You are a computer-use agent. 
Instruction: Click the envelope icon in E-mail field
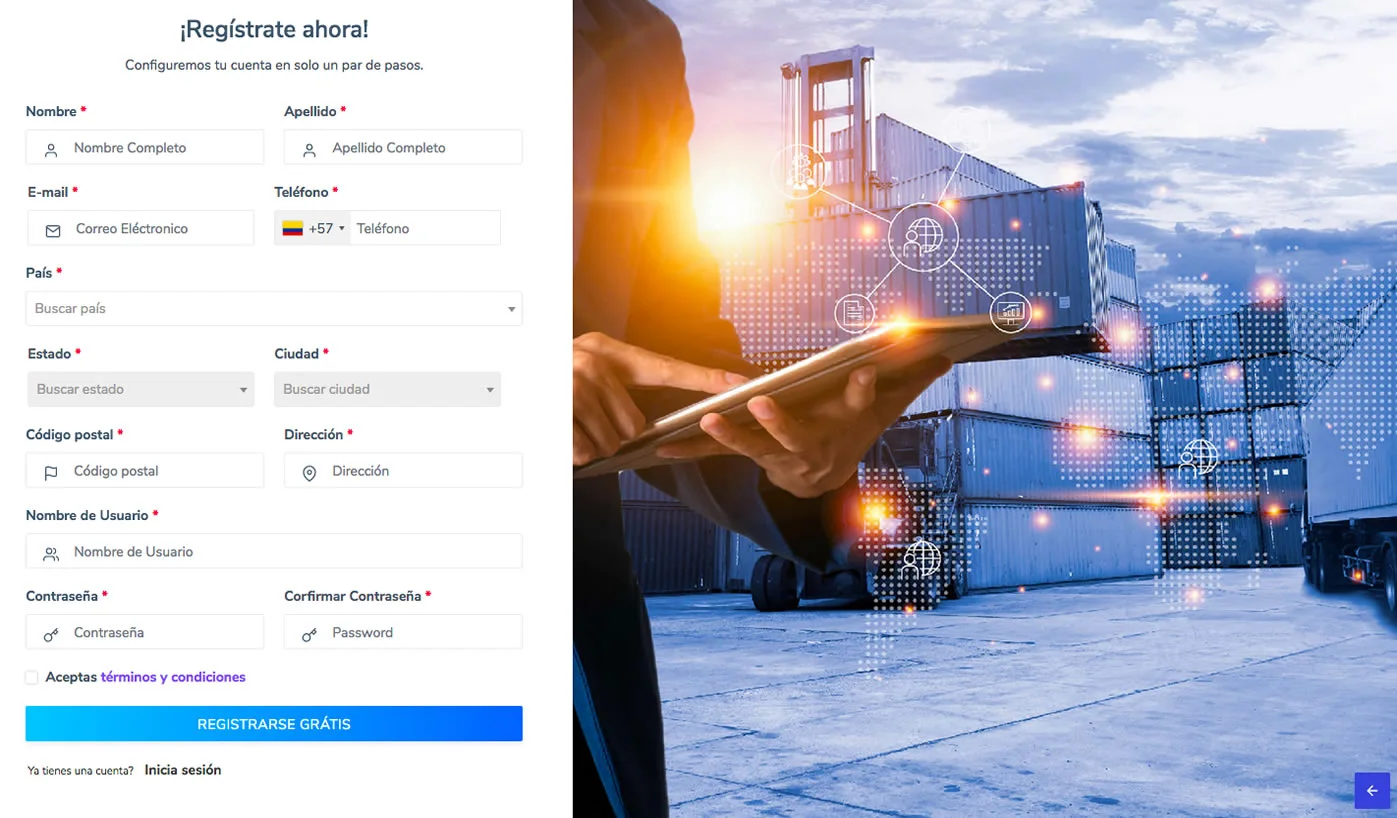coord(53,231)
